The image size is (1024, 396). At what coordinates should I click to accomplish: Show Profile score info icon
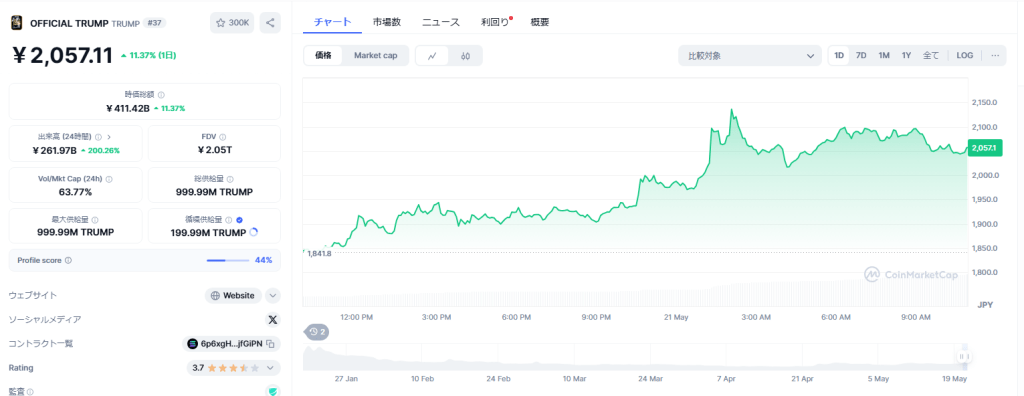pyautogui.click(x=69, y=260)
